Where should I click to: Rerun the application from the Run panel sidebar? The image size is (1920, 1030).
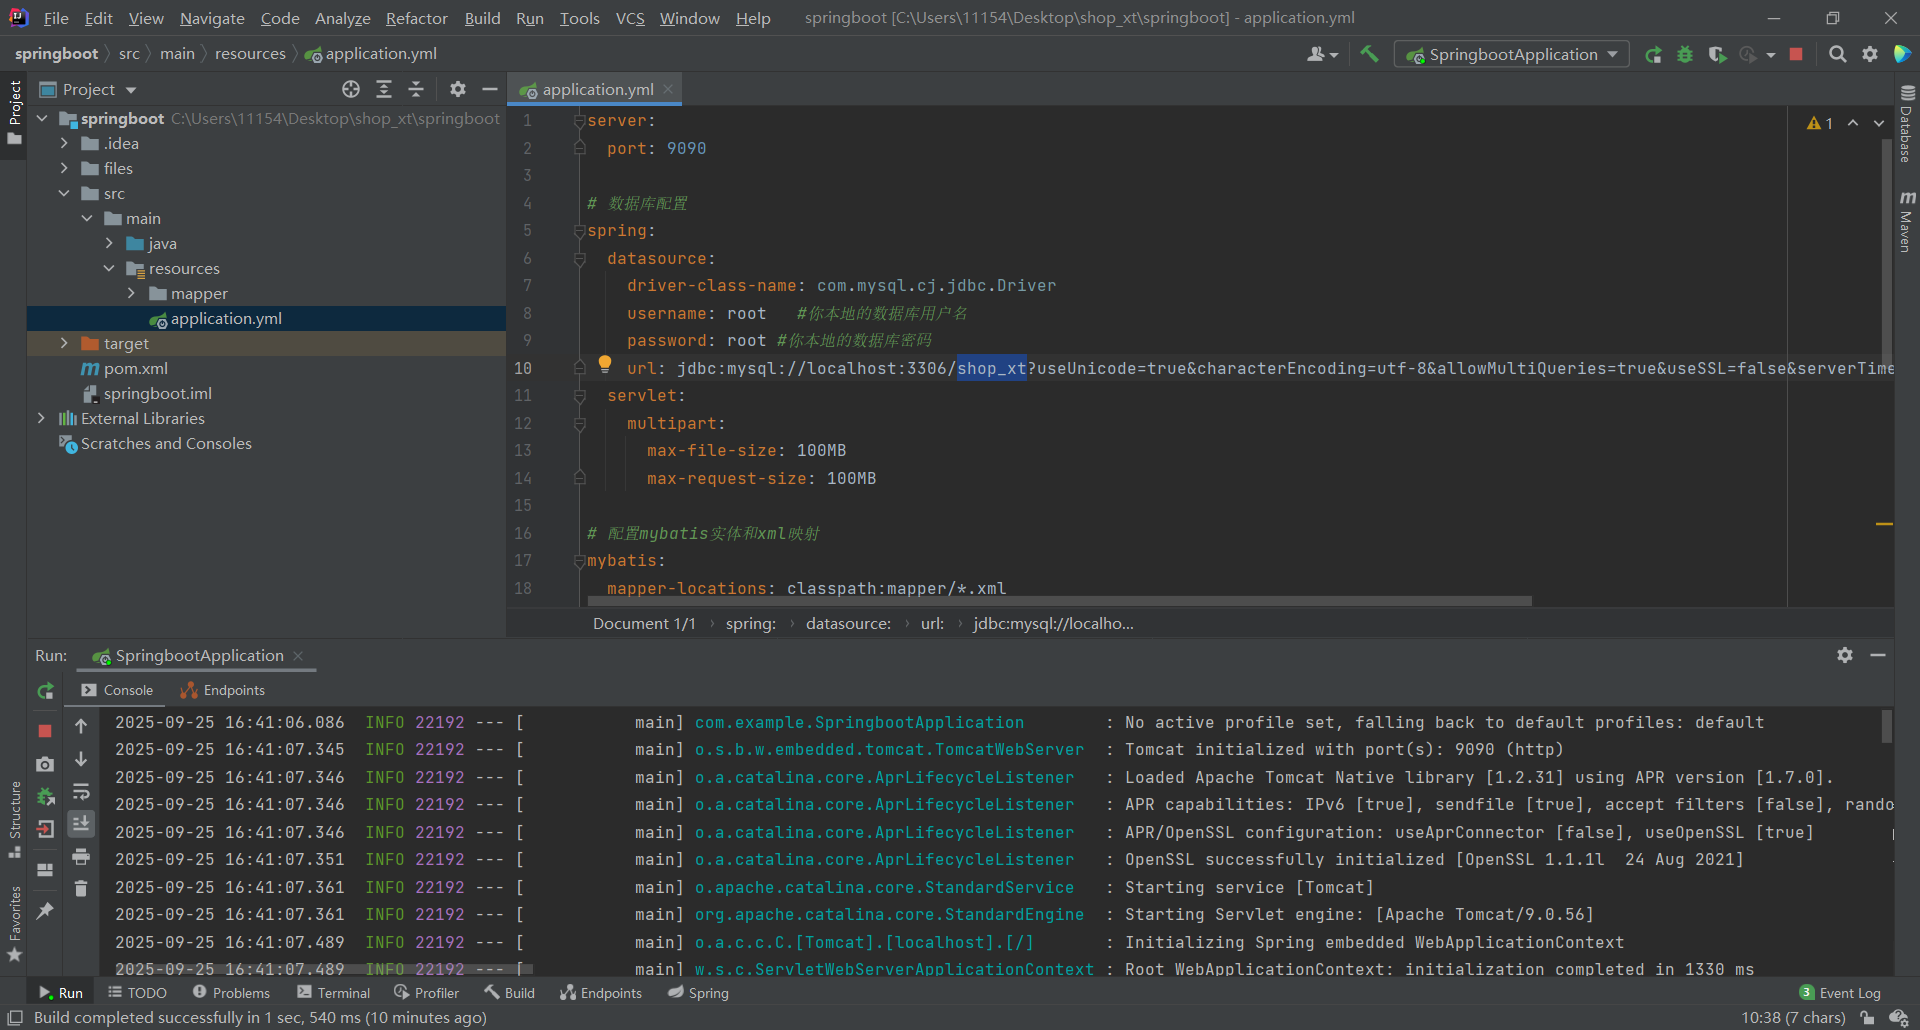click(45, 691)
